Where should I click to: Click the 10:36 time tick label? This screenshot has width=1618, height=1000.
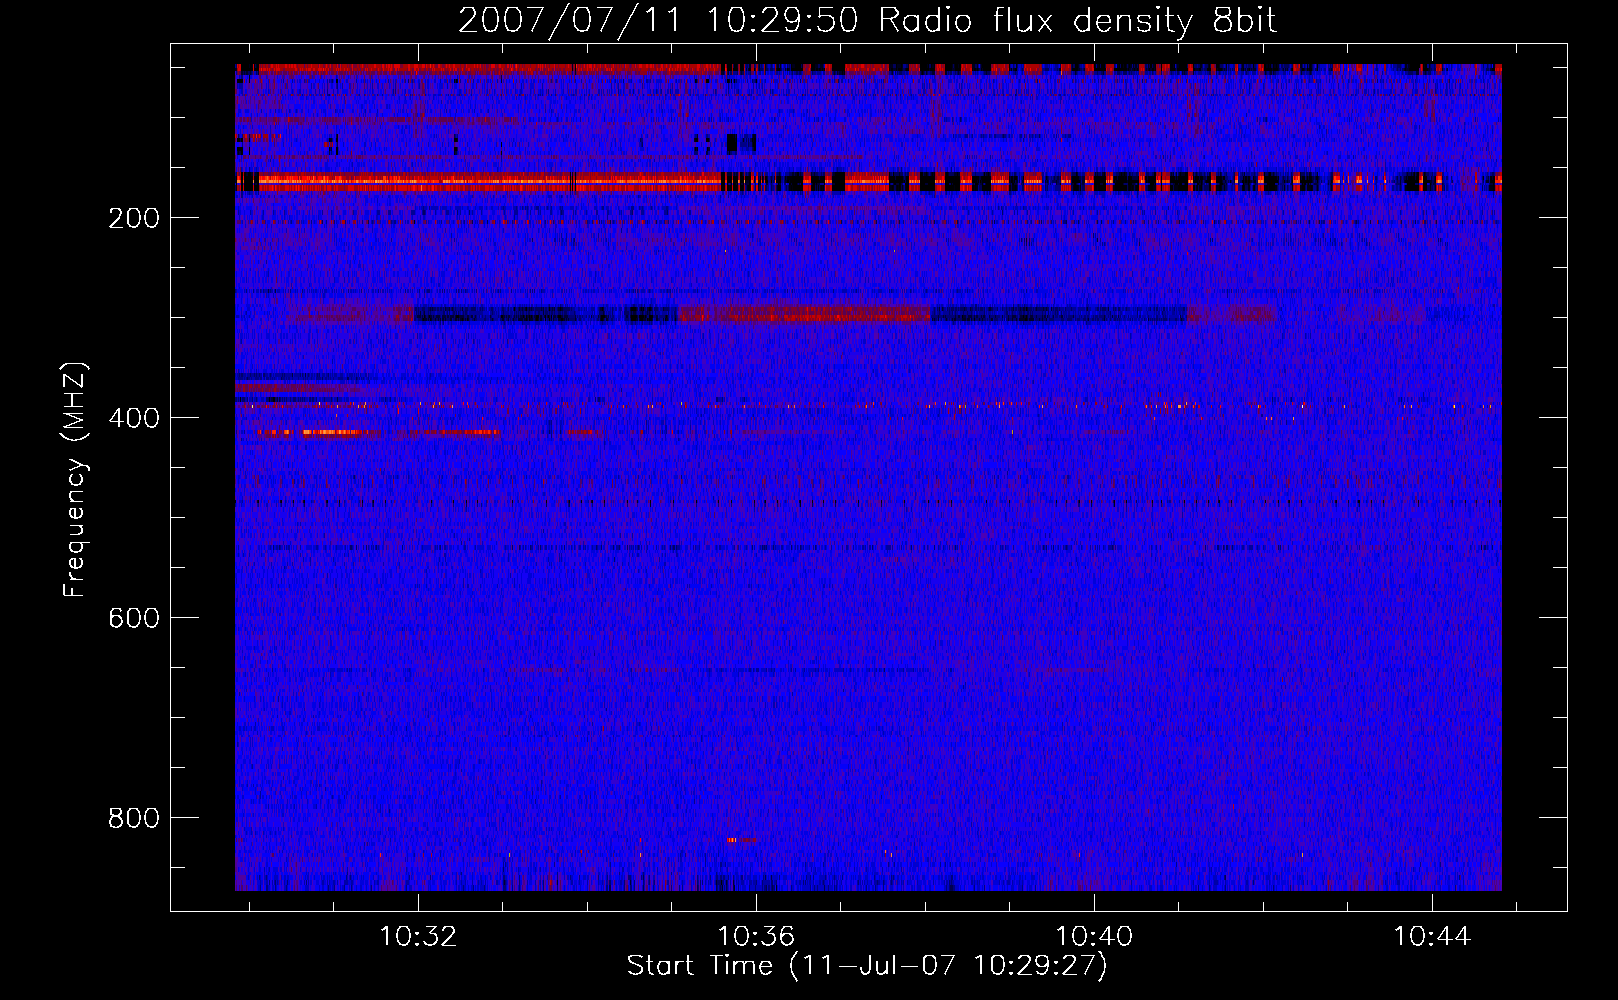(x=756, y=936)
